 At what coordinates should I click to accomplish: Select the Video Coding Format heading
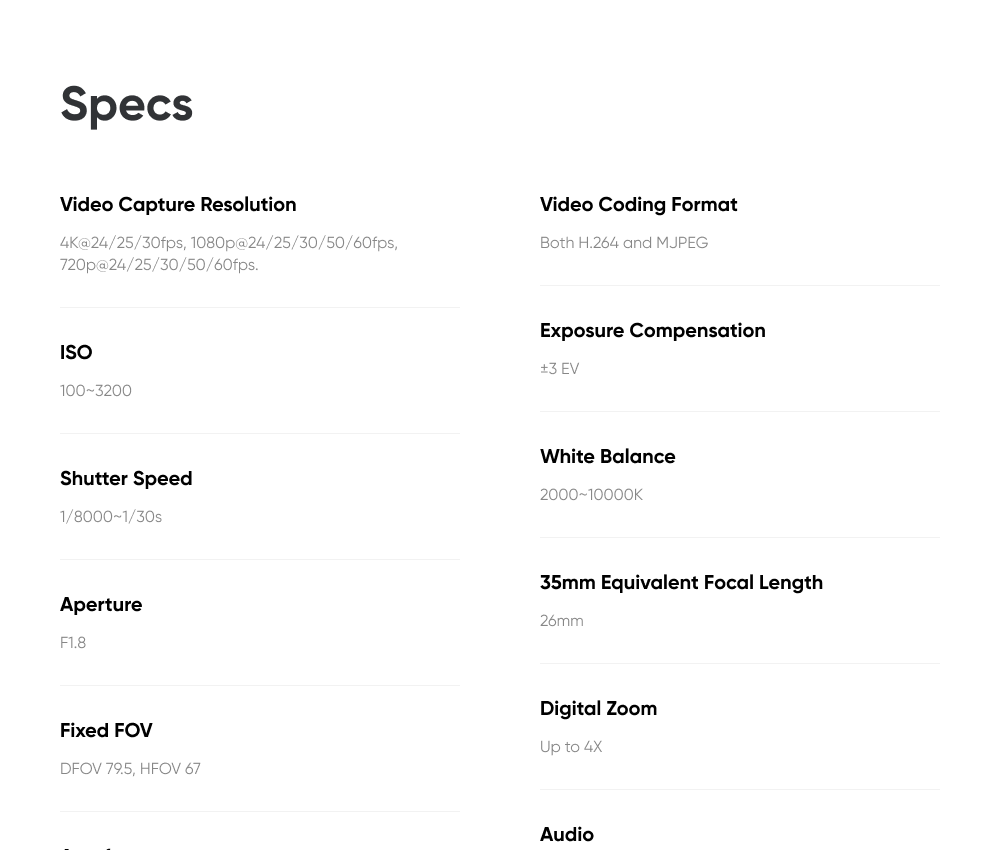tap(638, 205)
